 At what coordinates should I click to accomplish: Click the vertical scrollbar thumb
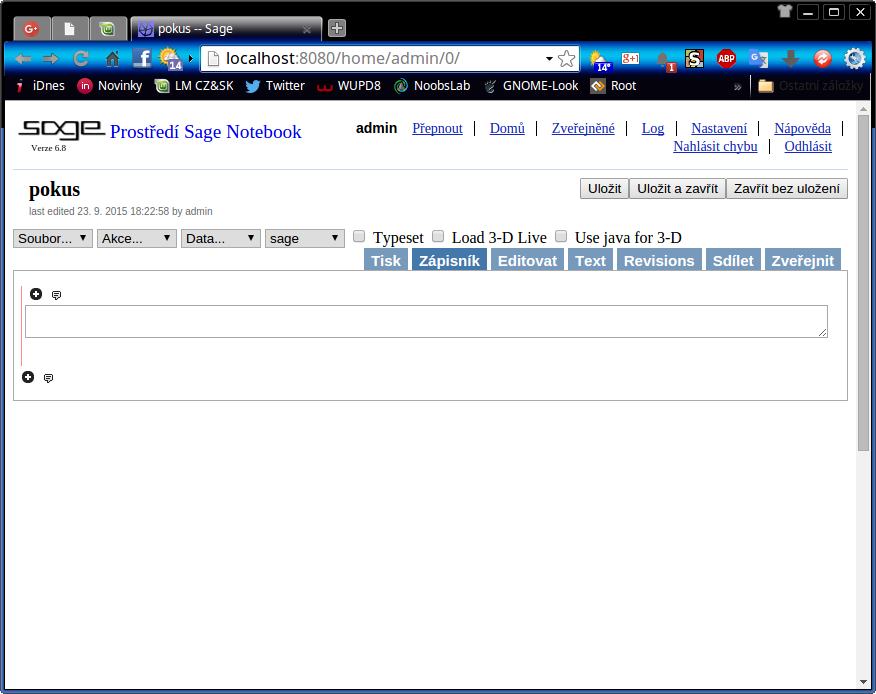coord(863,282)
